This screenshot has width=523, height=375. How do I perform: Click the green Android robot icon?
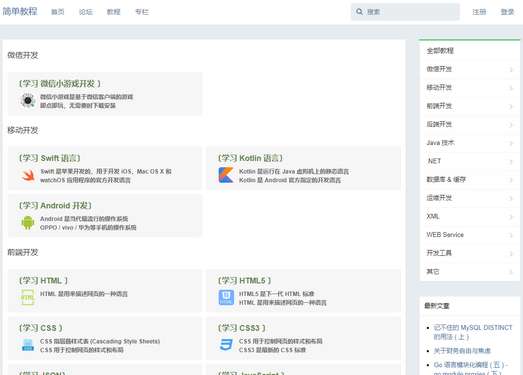pos(28,223)
